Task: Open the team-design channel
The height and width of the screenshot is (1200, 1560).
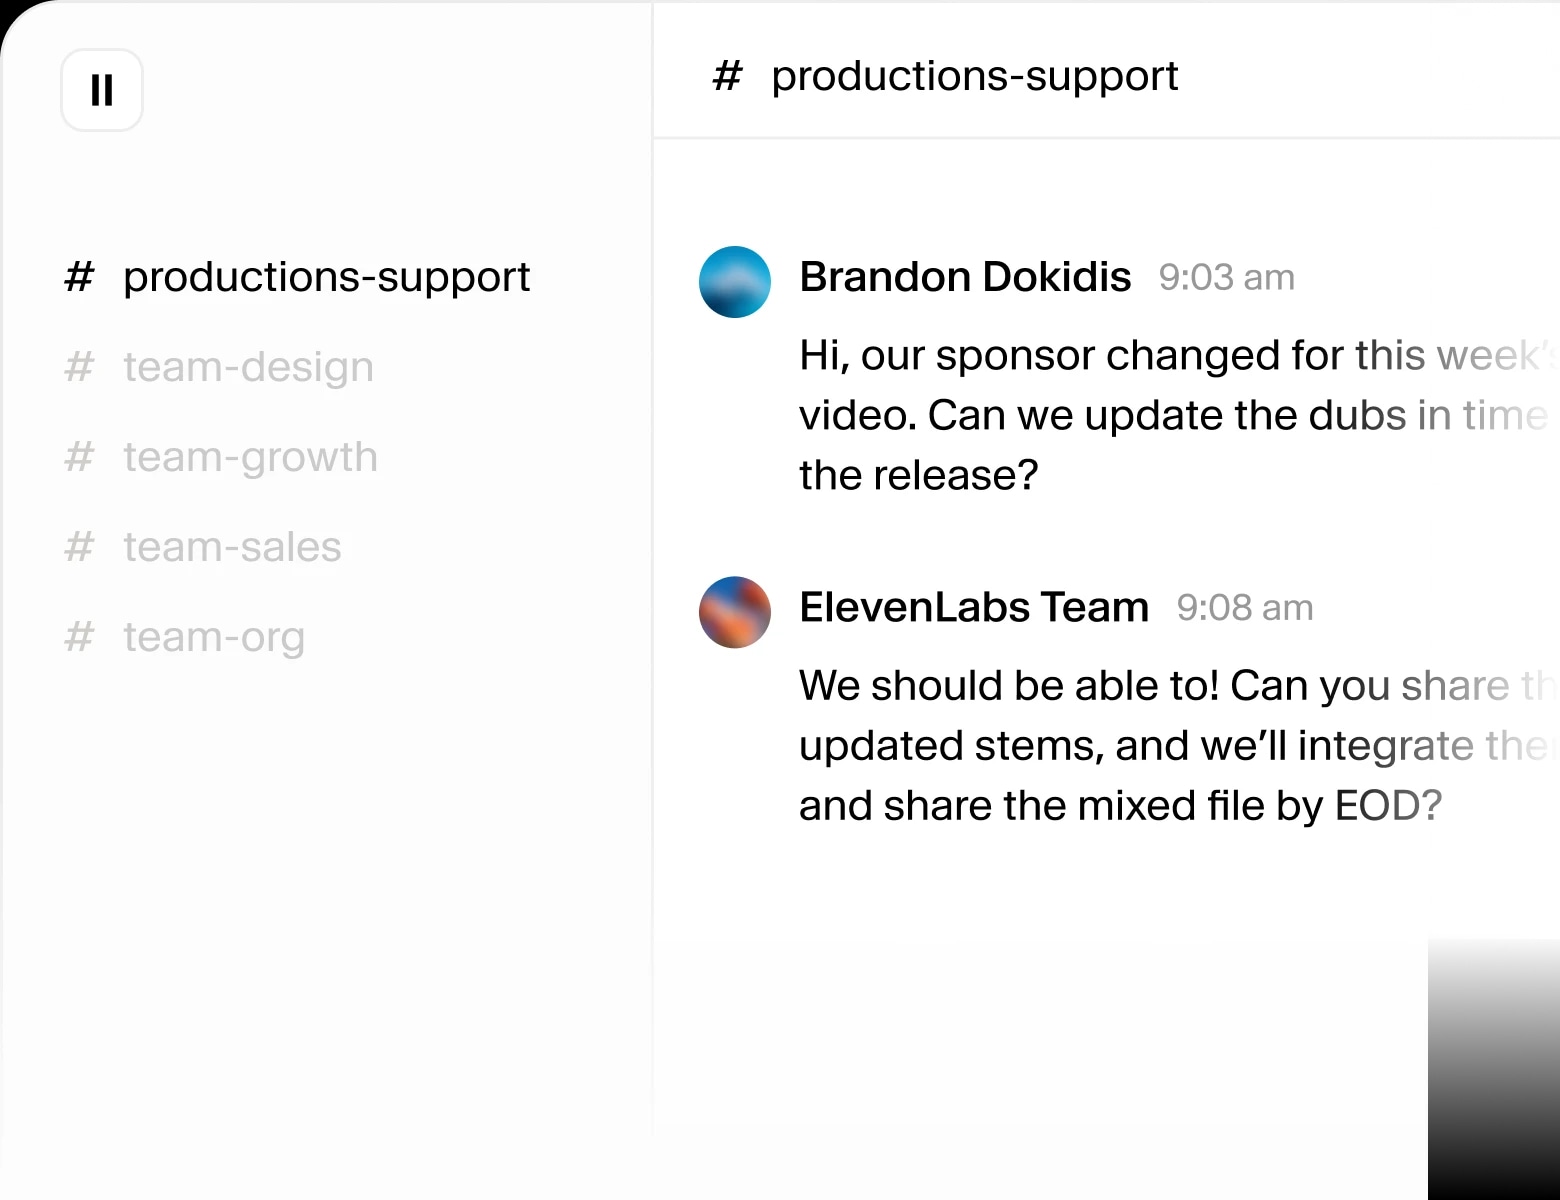Action: 248,367
